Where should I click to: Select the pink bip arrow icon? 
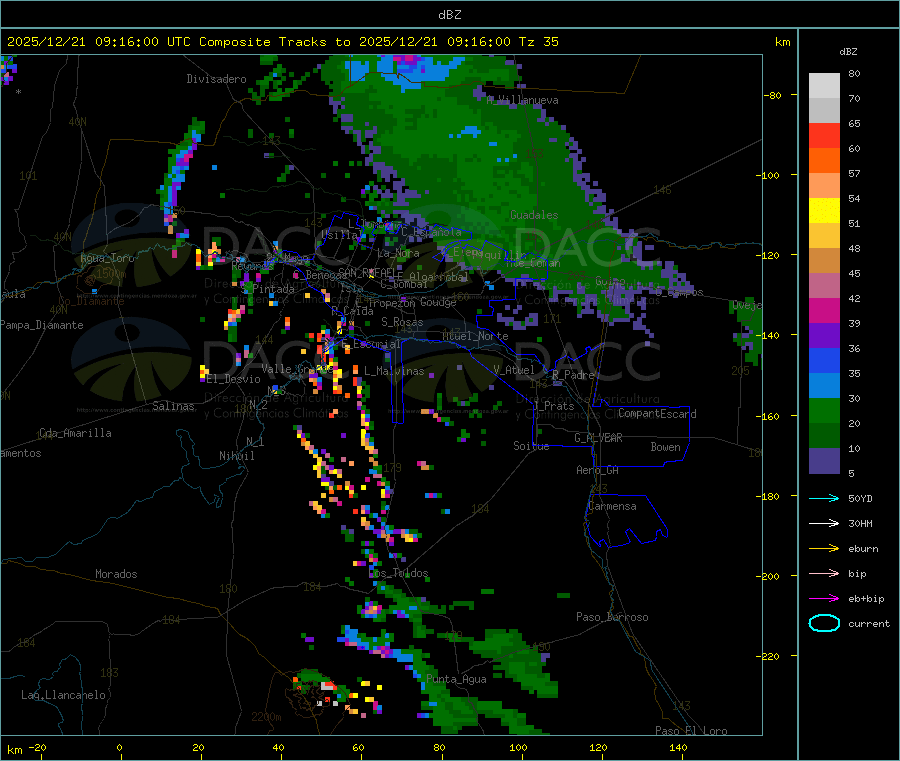pyautogui.click(x=824, y=573)
